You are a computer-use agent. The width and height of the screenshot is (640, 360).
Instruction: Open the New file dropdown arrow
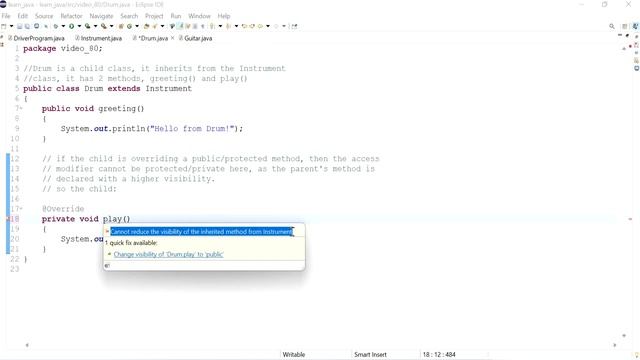[11, 26]
